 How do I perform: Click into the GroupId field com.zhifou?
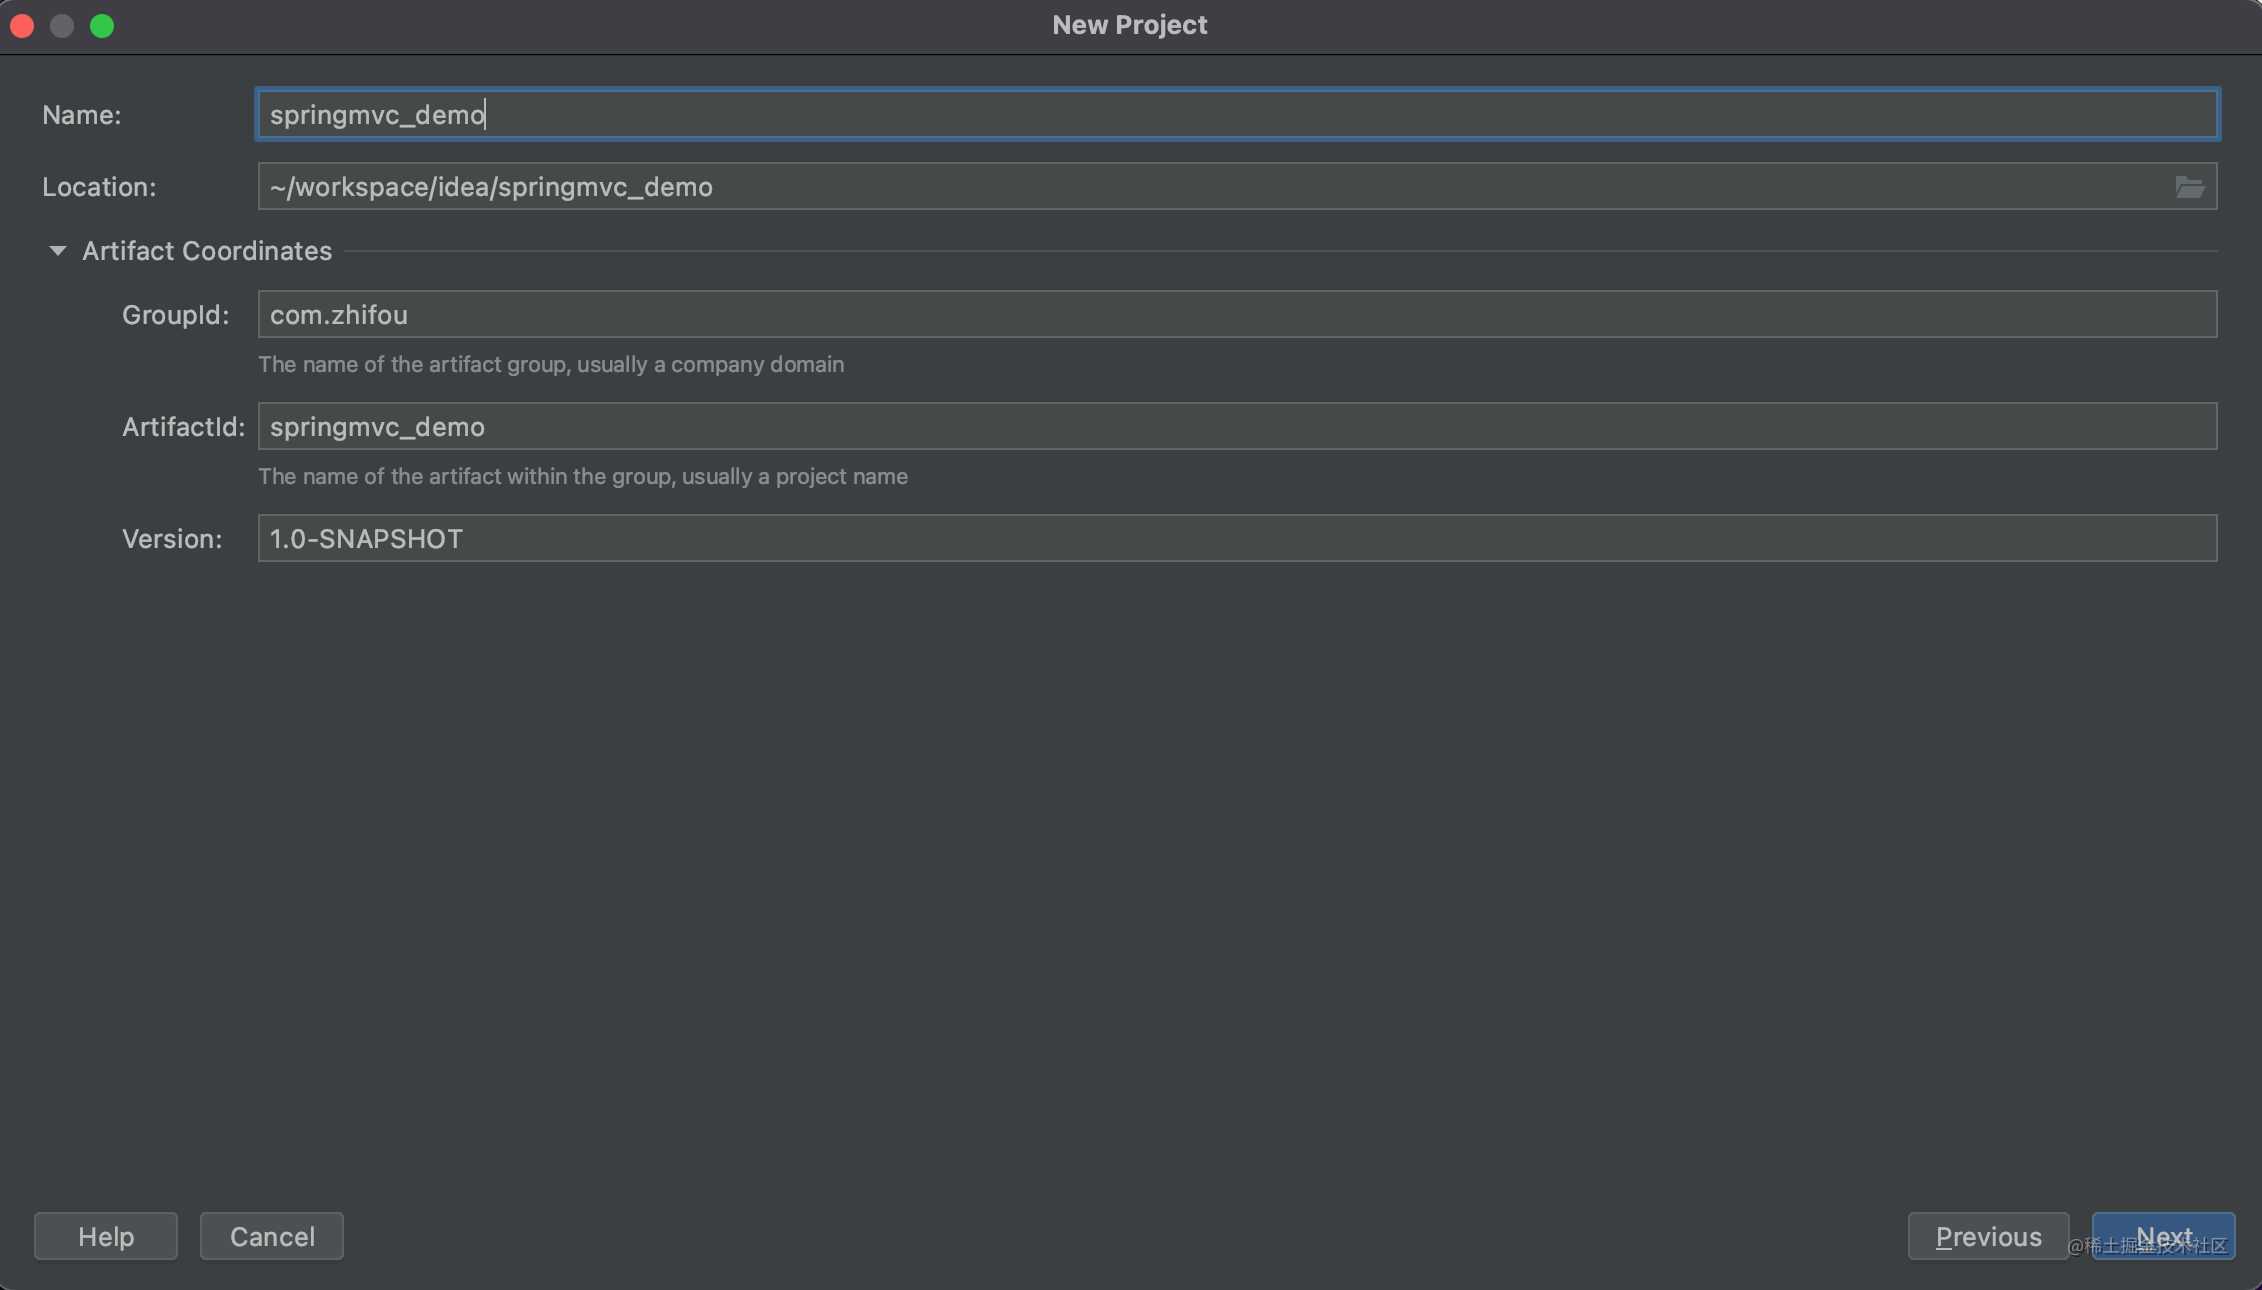[1236, 315]
